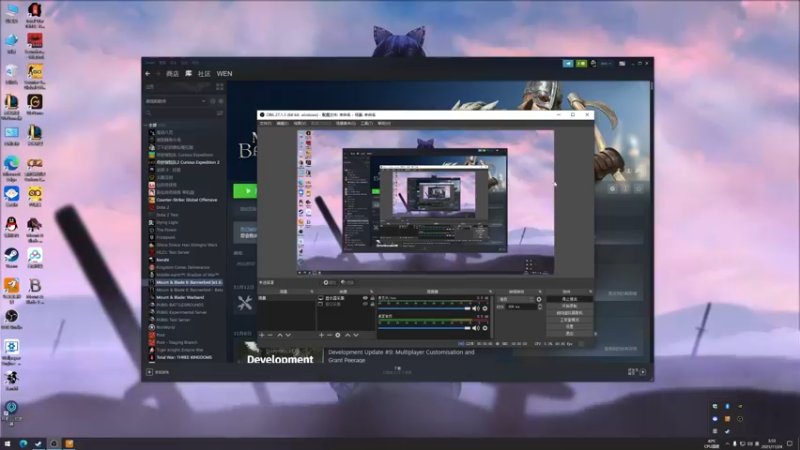
Task: Go back with Steam's left arrow
Action: pos(148,74)
